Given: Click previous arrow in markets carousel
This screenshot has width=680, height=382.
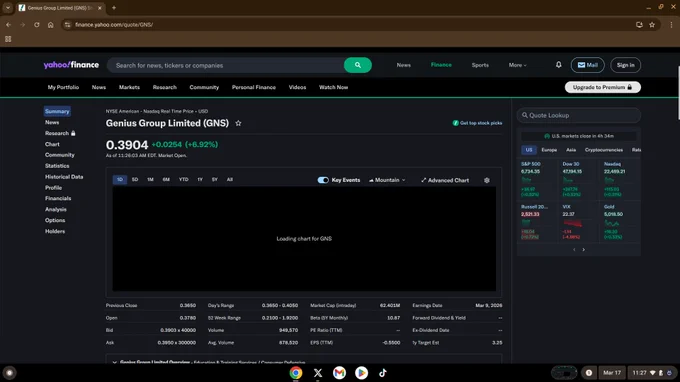Looking at the screenshot, I should point(574,249).
